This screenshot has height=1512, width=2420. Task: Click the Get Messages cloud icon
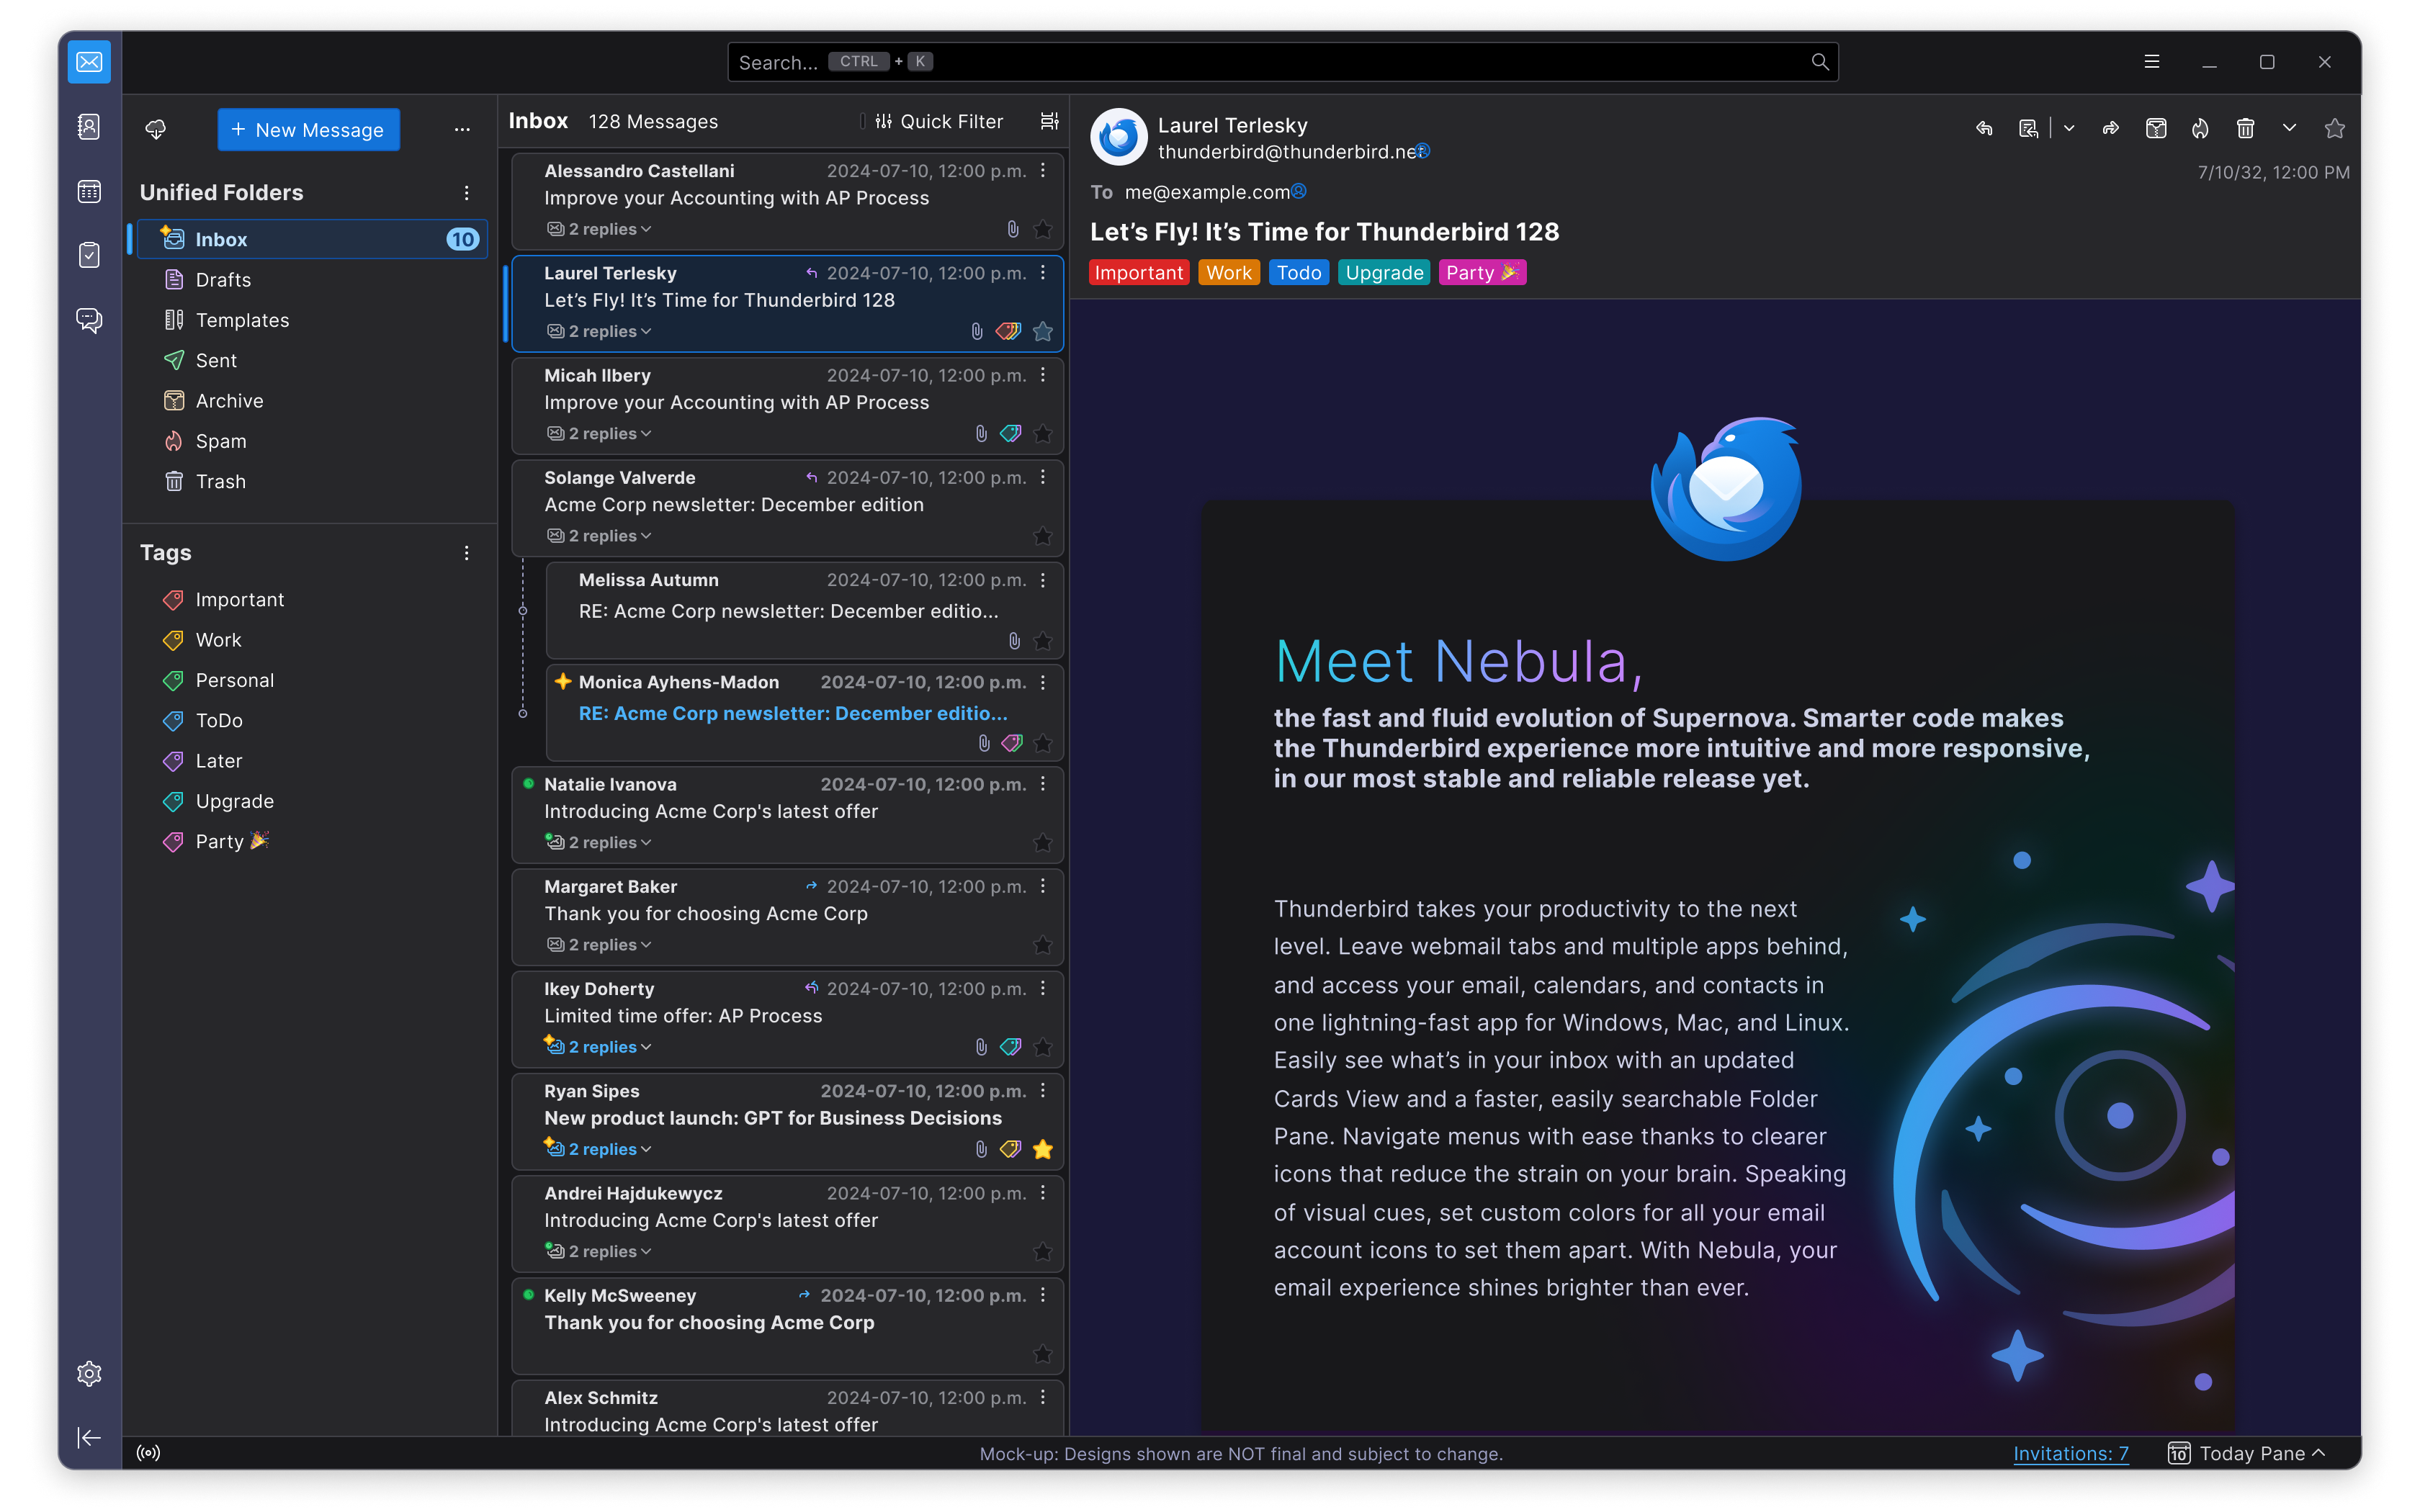tap(155, 129)
